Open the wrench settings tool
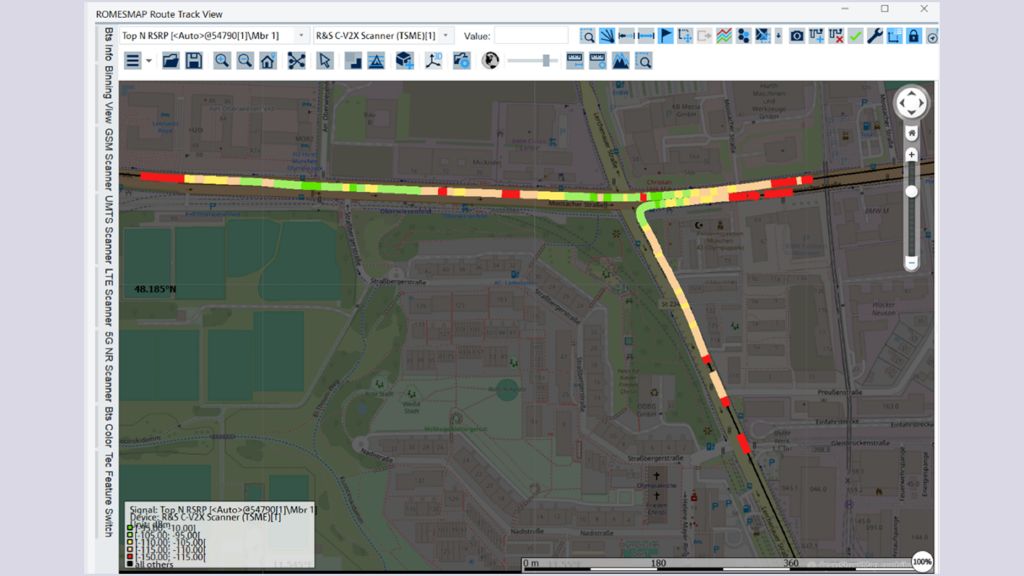This screenshot has height=576, width=1024. (875, 35)
